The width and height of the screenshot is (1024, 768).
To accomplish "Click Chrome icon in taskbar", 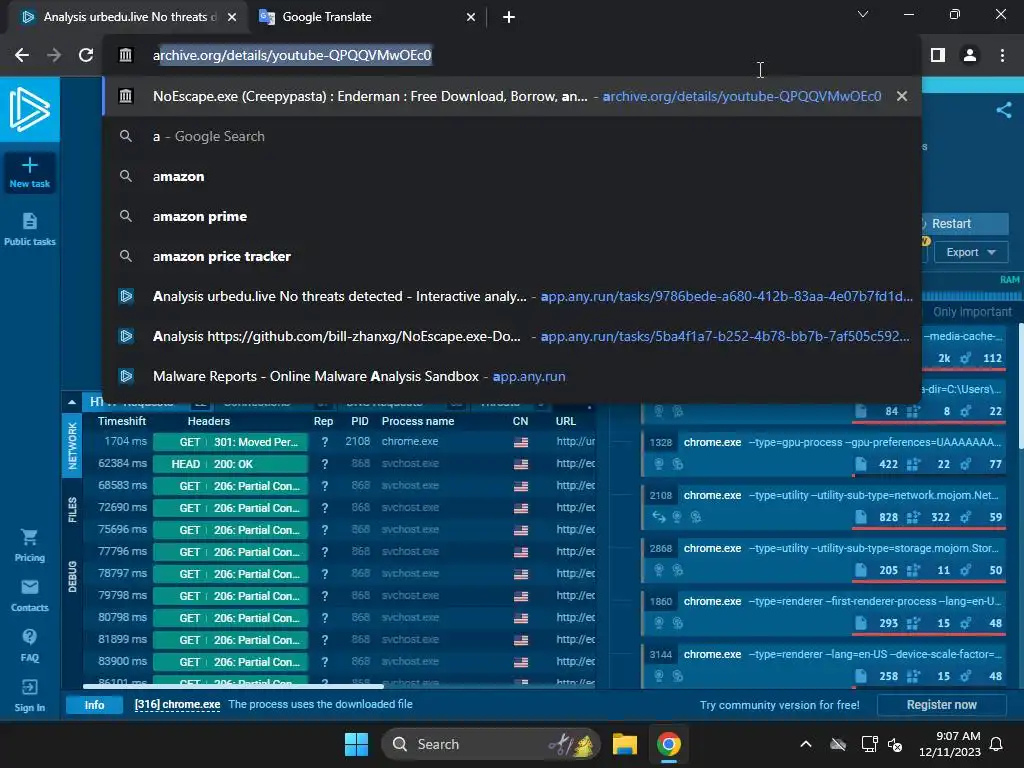I will [669, 744].
